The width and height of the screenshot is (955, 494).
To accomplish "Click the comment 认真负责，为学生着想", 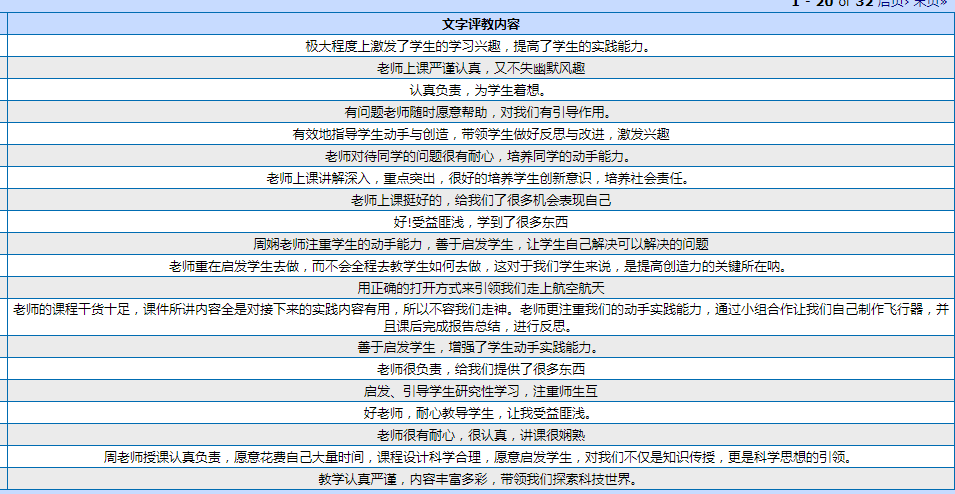I will pos(480,90).
